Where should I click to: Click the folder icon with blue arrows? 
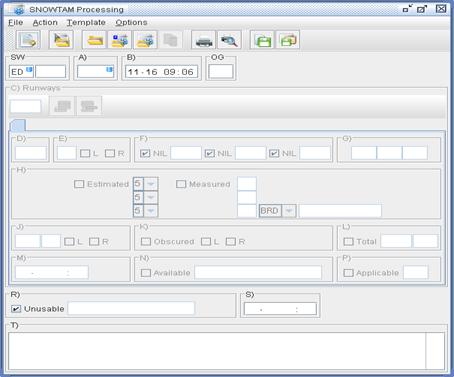point(145,40)
